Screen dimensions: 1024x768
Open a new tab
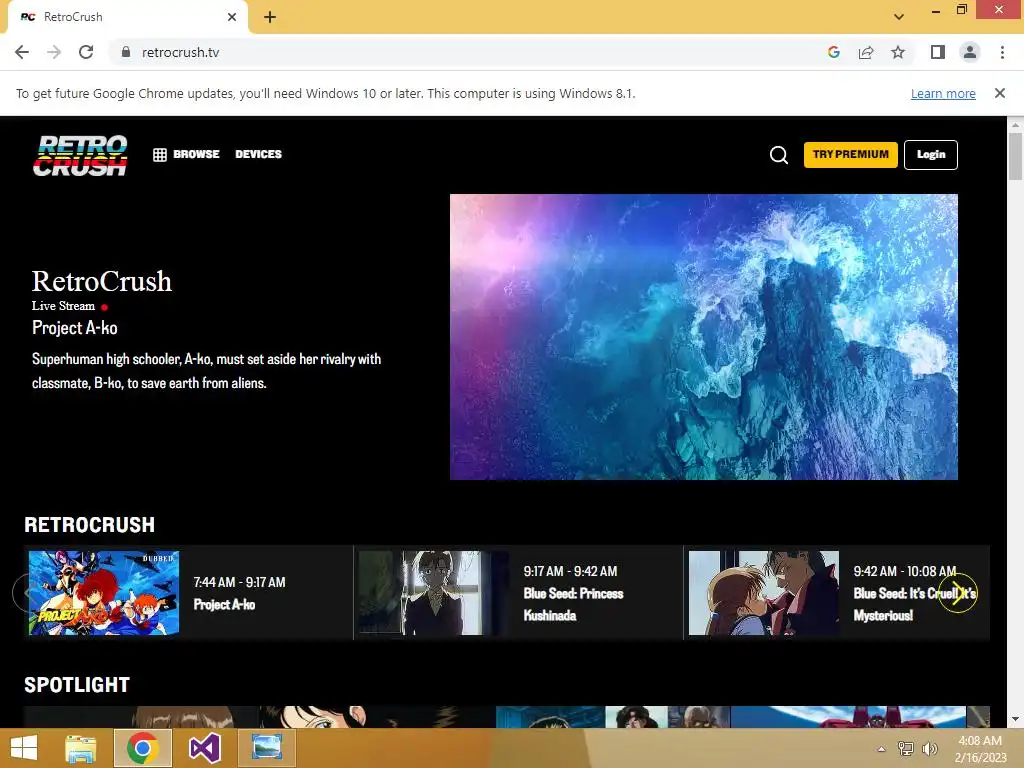click(270, 18)
